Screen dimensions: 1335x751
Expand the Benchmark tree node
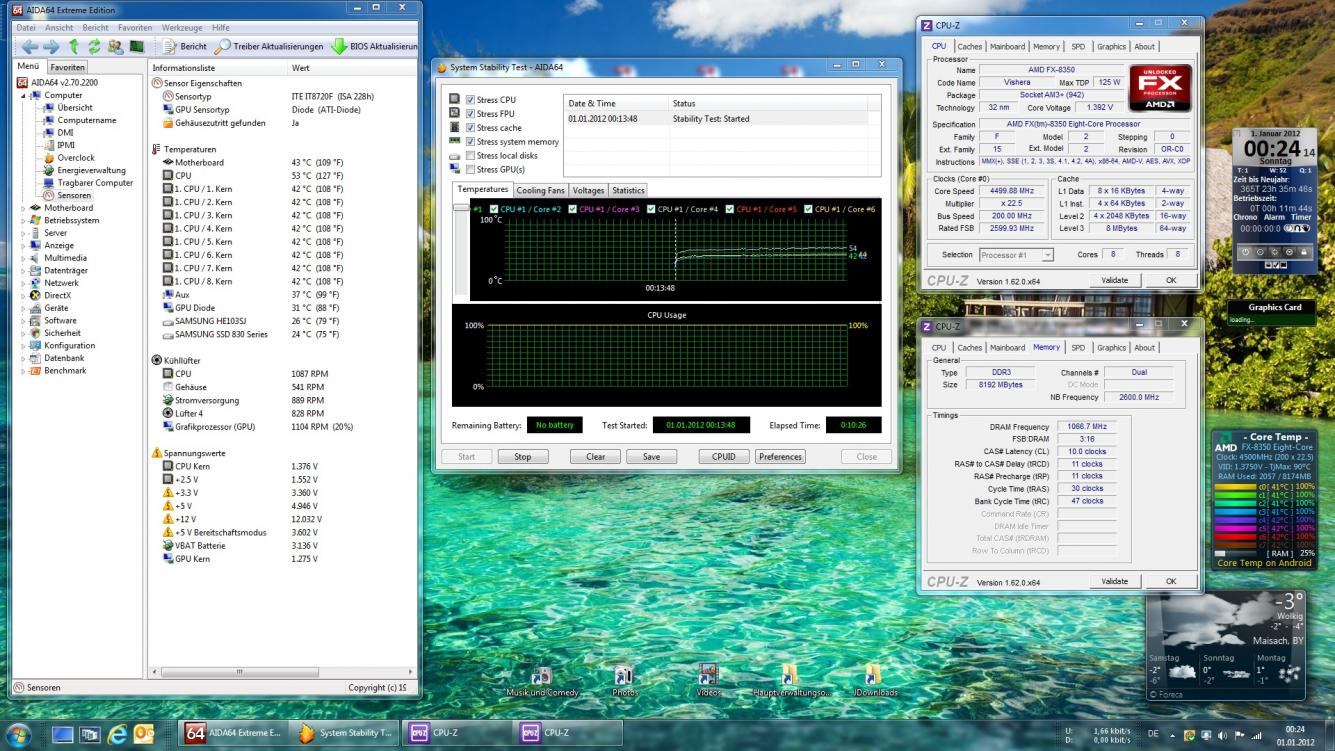pyautogui.click(x=24, y=371)
